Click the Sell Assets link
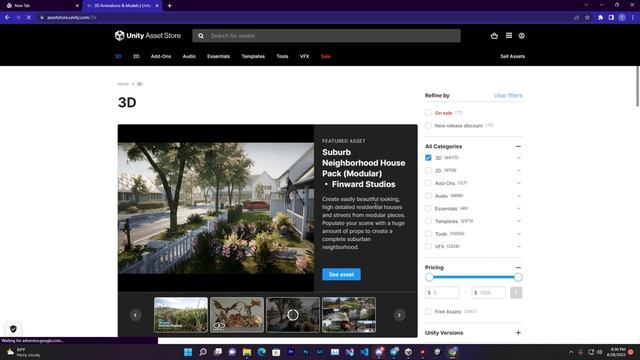The height and width of the screenshot is (360, 640). click(x=513, y=56)
